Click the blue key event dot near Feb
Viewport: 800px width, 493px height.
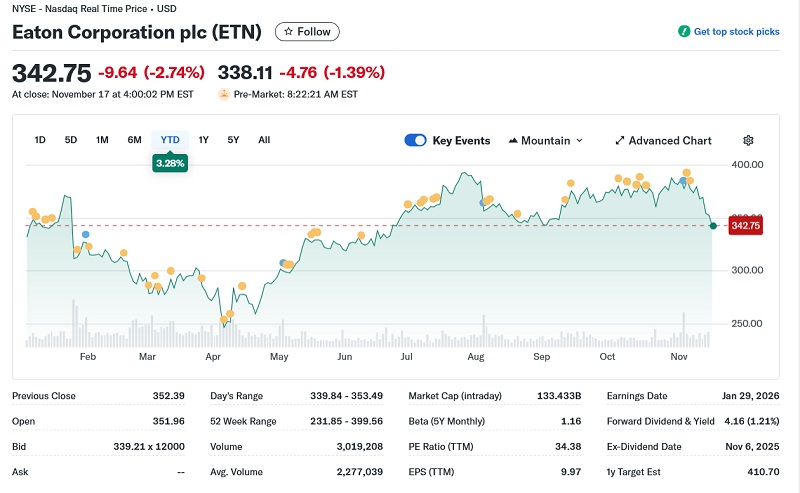(86, 234)
